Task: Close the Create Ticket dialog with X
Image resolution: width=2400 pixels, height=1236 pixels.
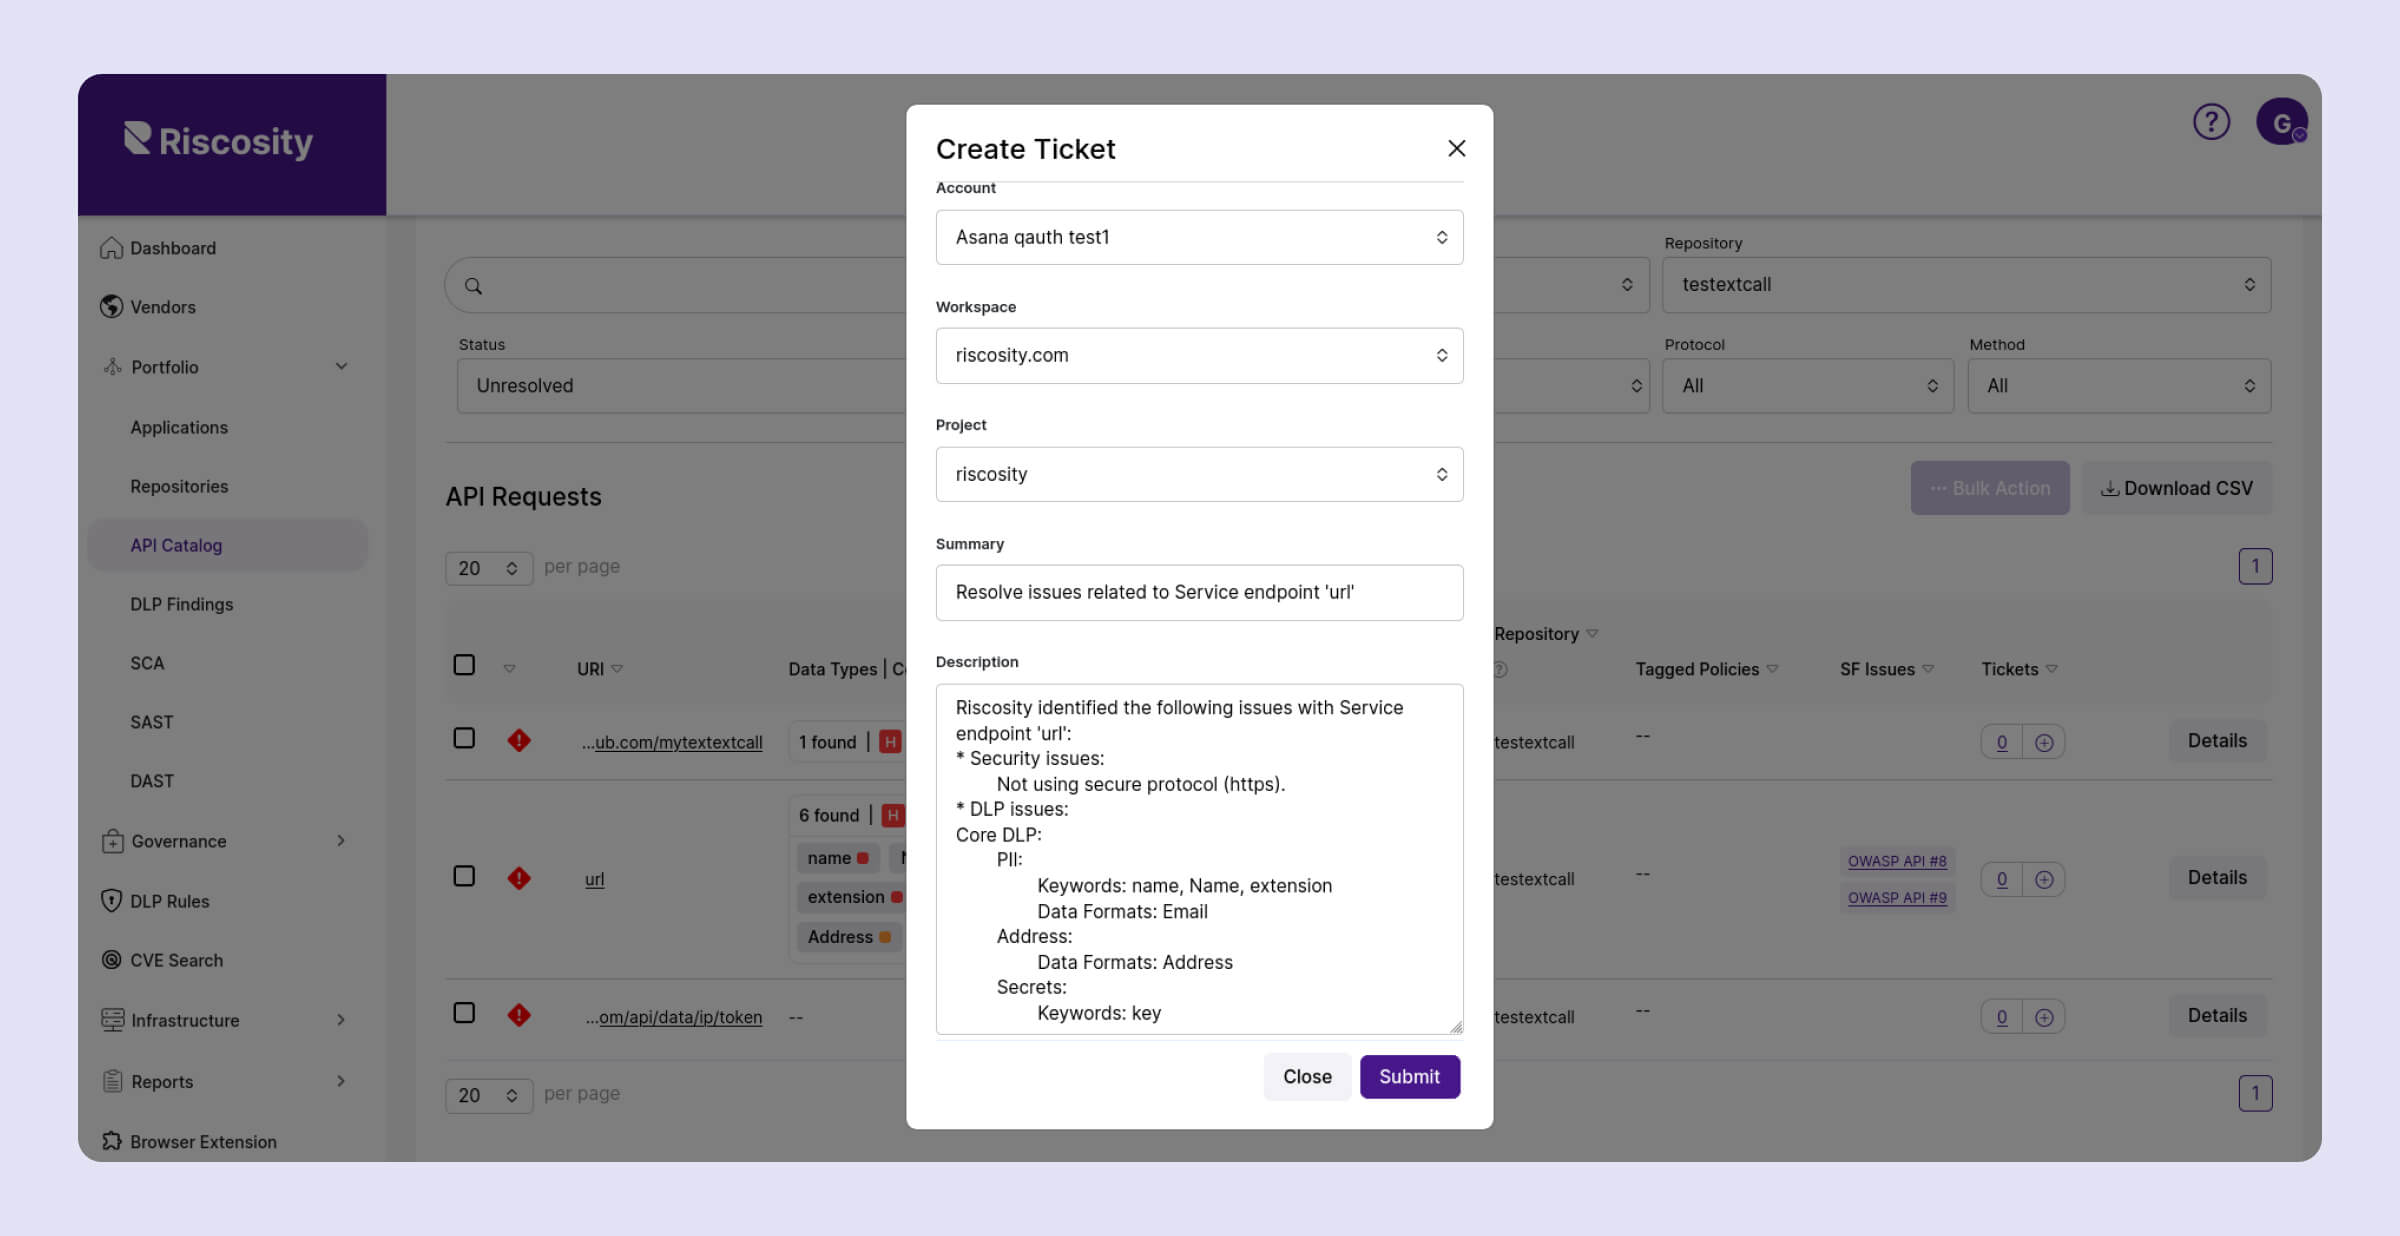Action: pyautogui.click(x=1456, y=148)
